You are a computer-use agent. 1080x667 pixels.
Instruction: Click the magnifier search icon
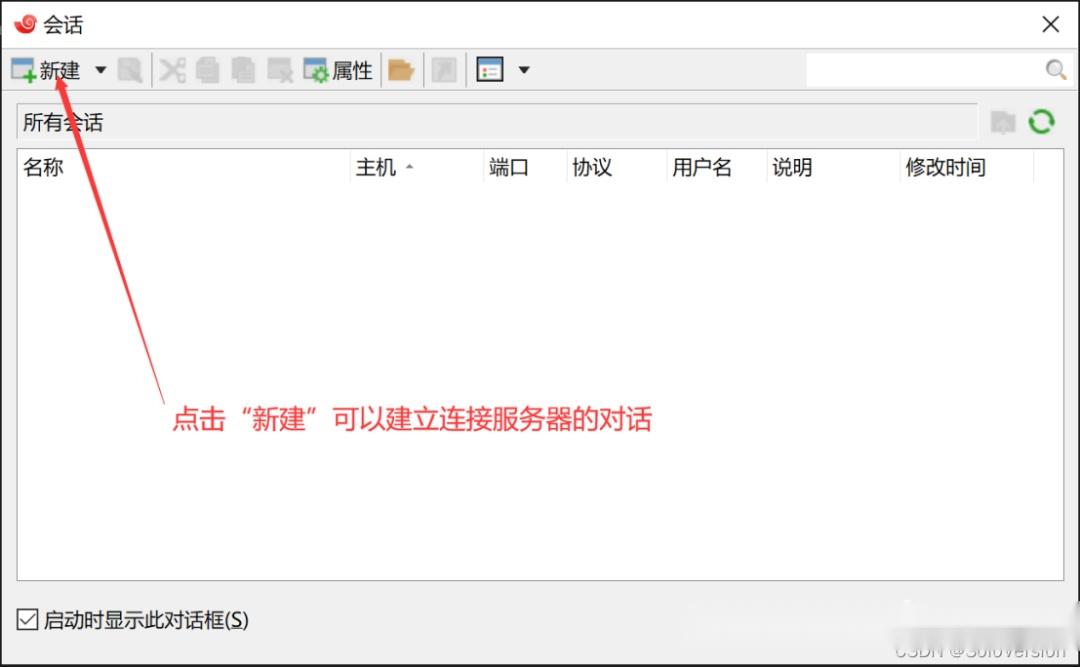point(1055,70)
